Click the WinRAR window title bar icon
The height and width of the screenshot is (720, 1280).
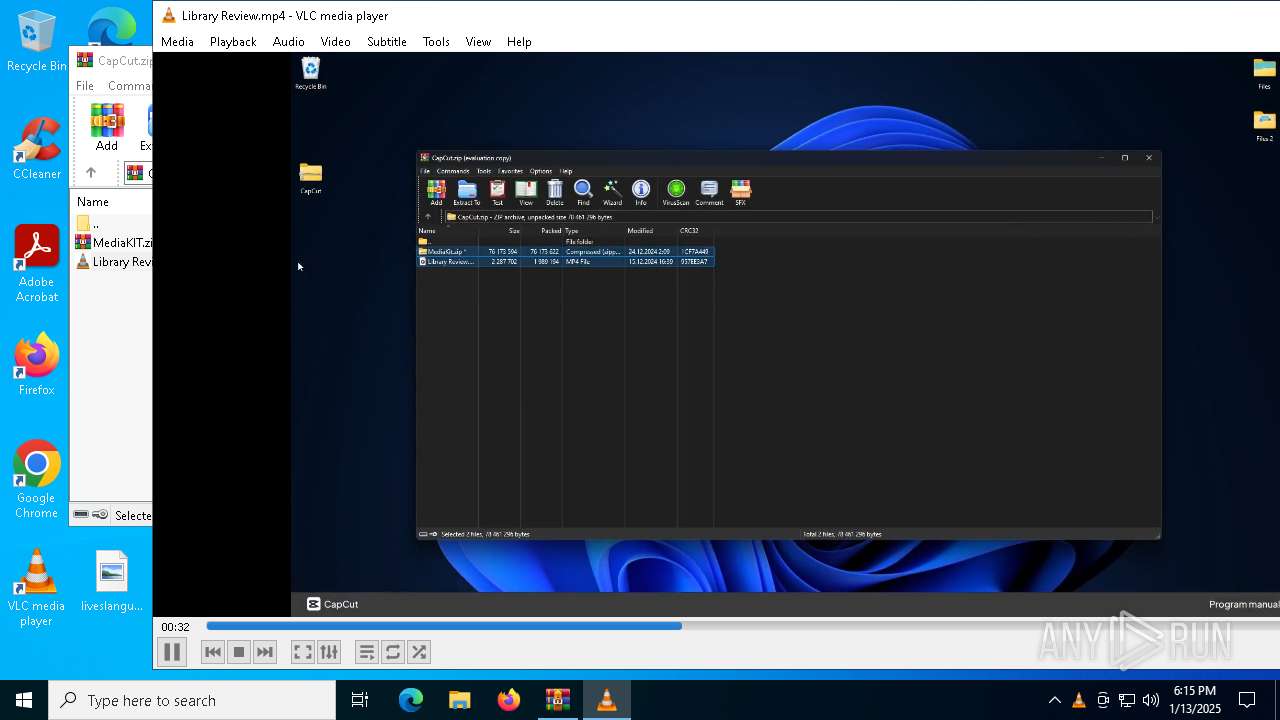click(x=84, y=60)
